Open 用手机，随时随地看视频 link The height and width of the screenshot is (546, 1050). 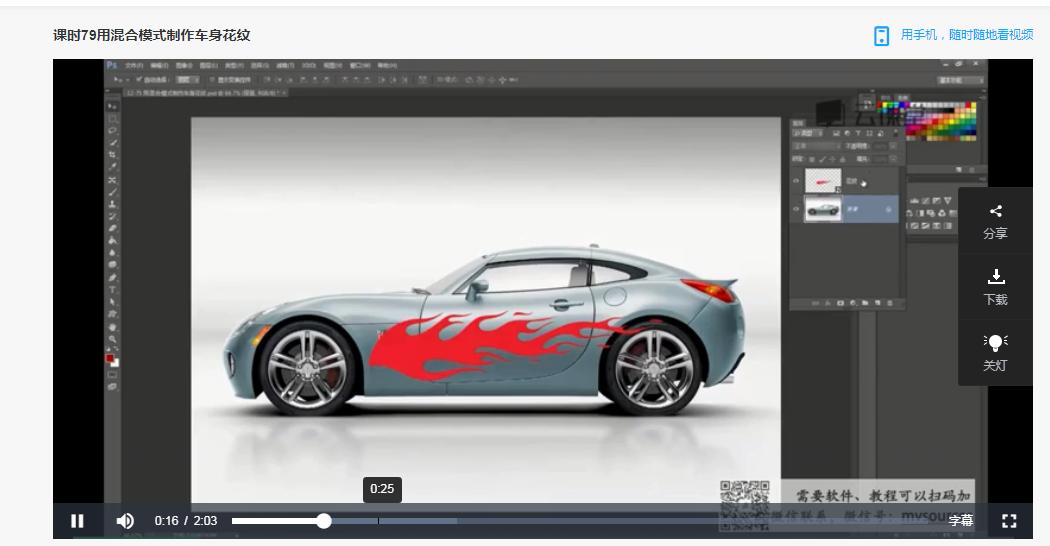click(967, 35)
